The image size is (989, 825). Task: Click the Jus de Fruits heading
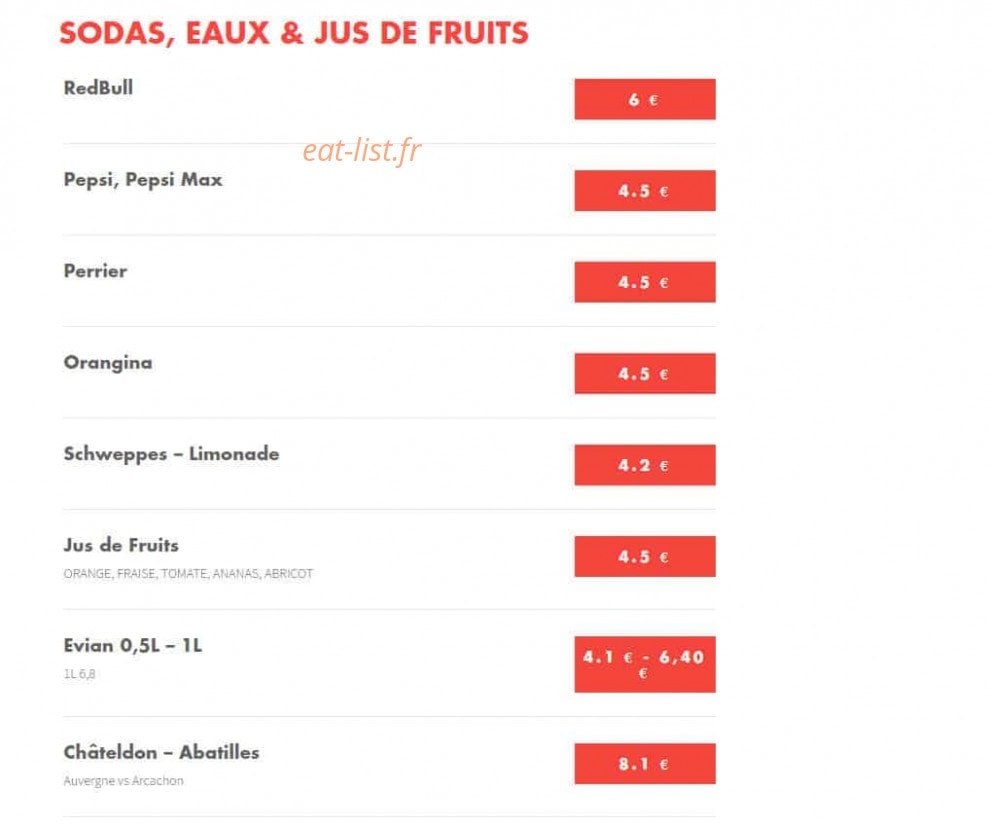click(x=121, y=545)
